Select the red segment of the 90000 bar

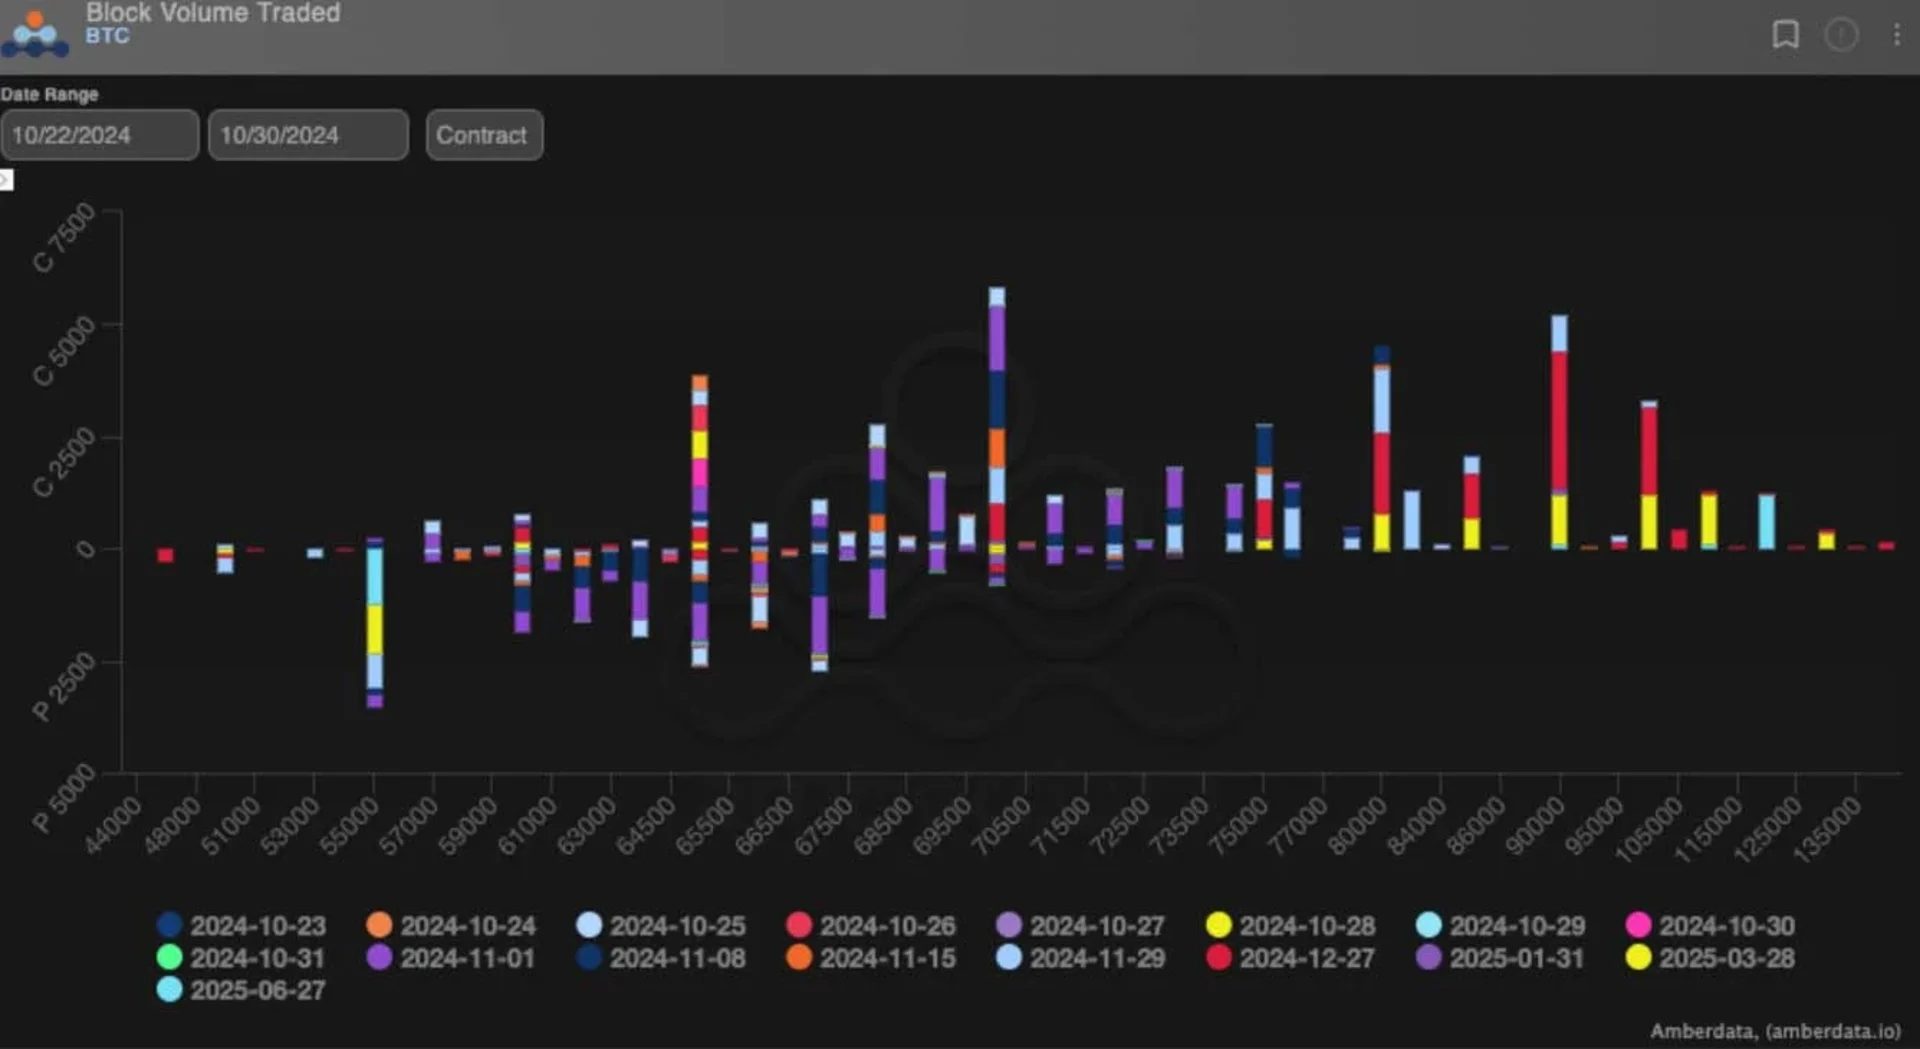pos(1559,421)
